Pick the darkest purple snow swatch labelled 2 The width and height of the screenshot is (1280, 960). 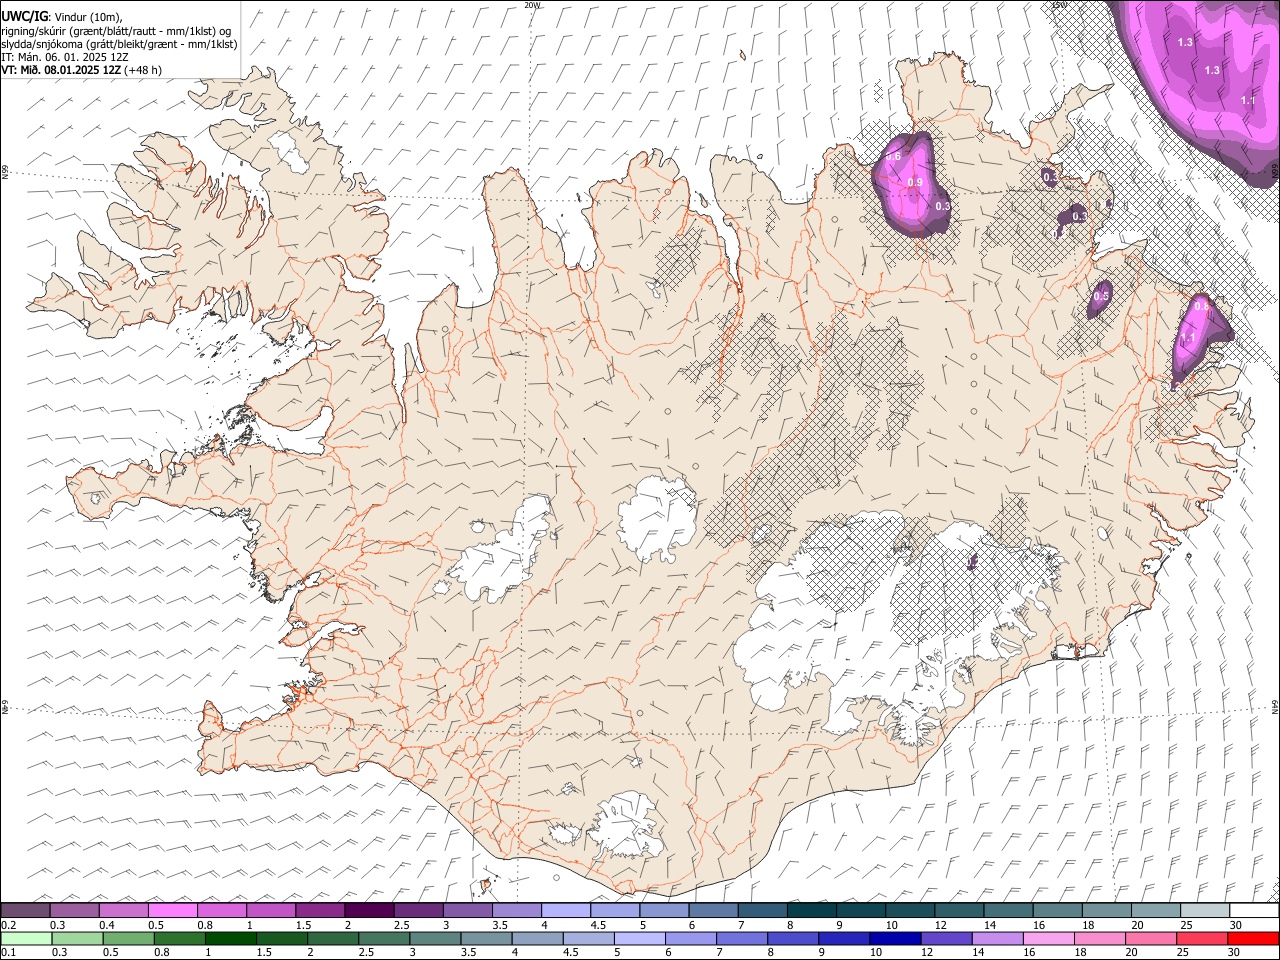[369, 911]
